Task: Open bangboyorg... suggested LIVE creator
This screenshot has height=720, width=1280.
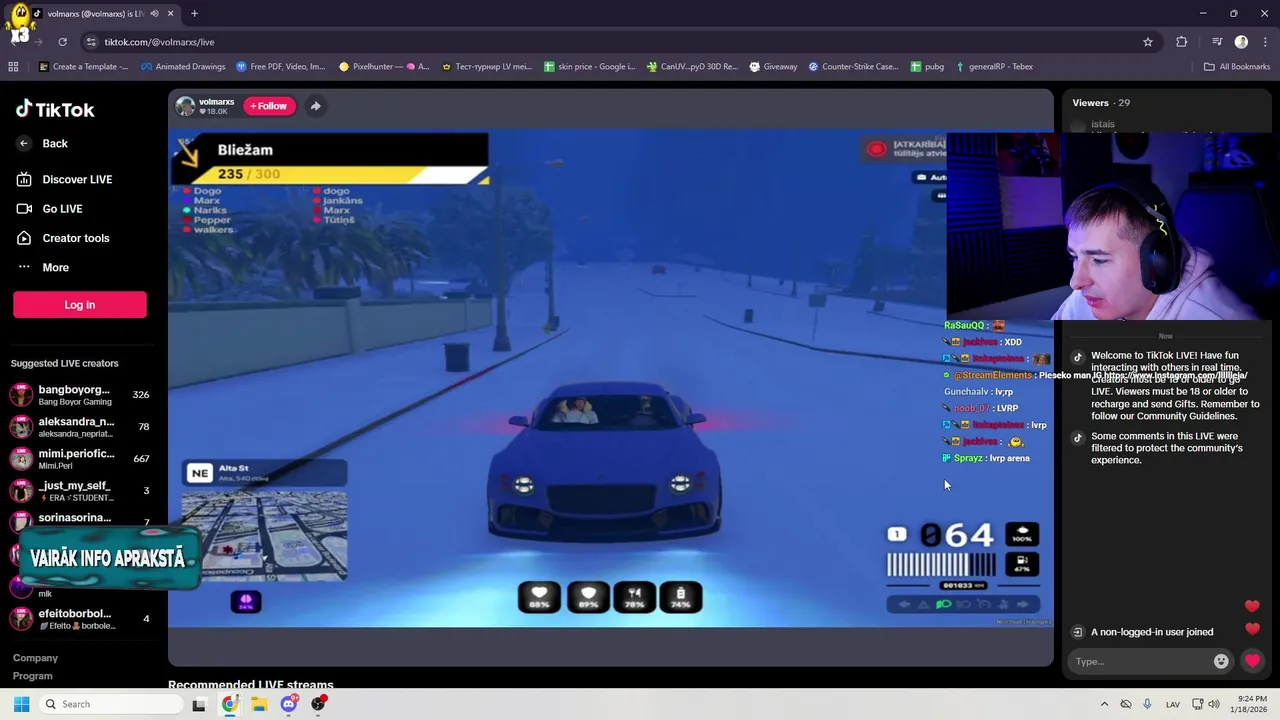Action: coord(80,395)
